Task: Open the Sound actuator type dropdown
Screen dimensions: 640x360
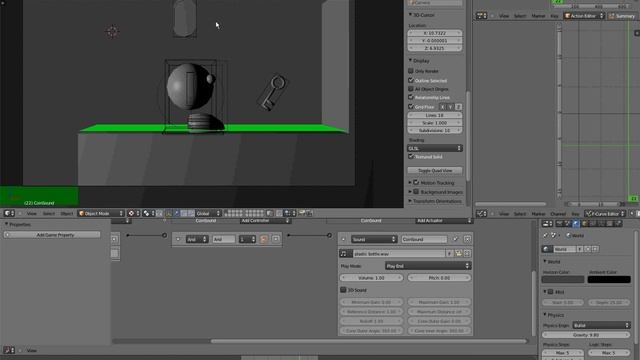Action: coord(374,239)
